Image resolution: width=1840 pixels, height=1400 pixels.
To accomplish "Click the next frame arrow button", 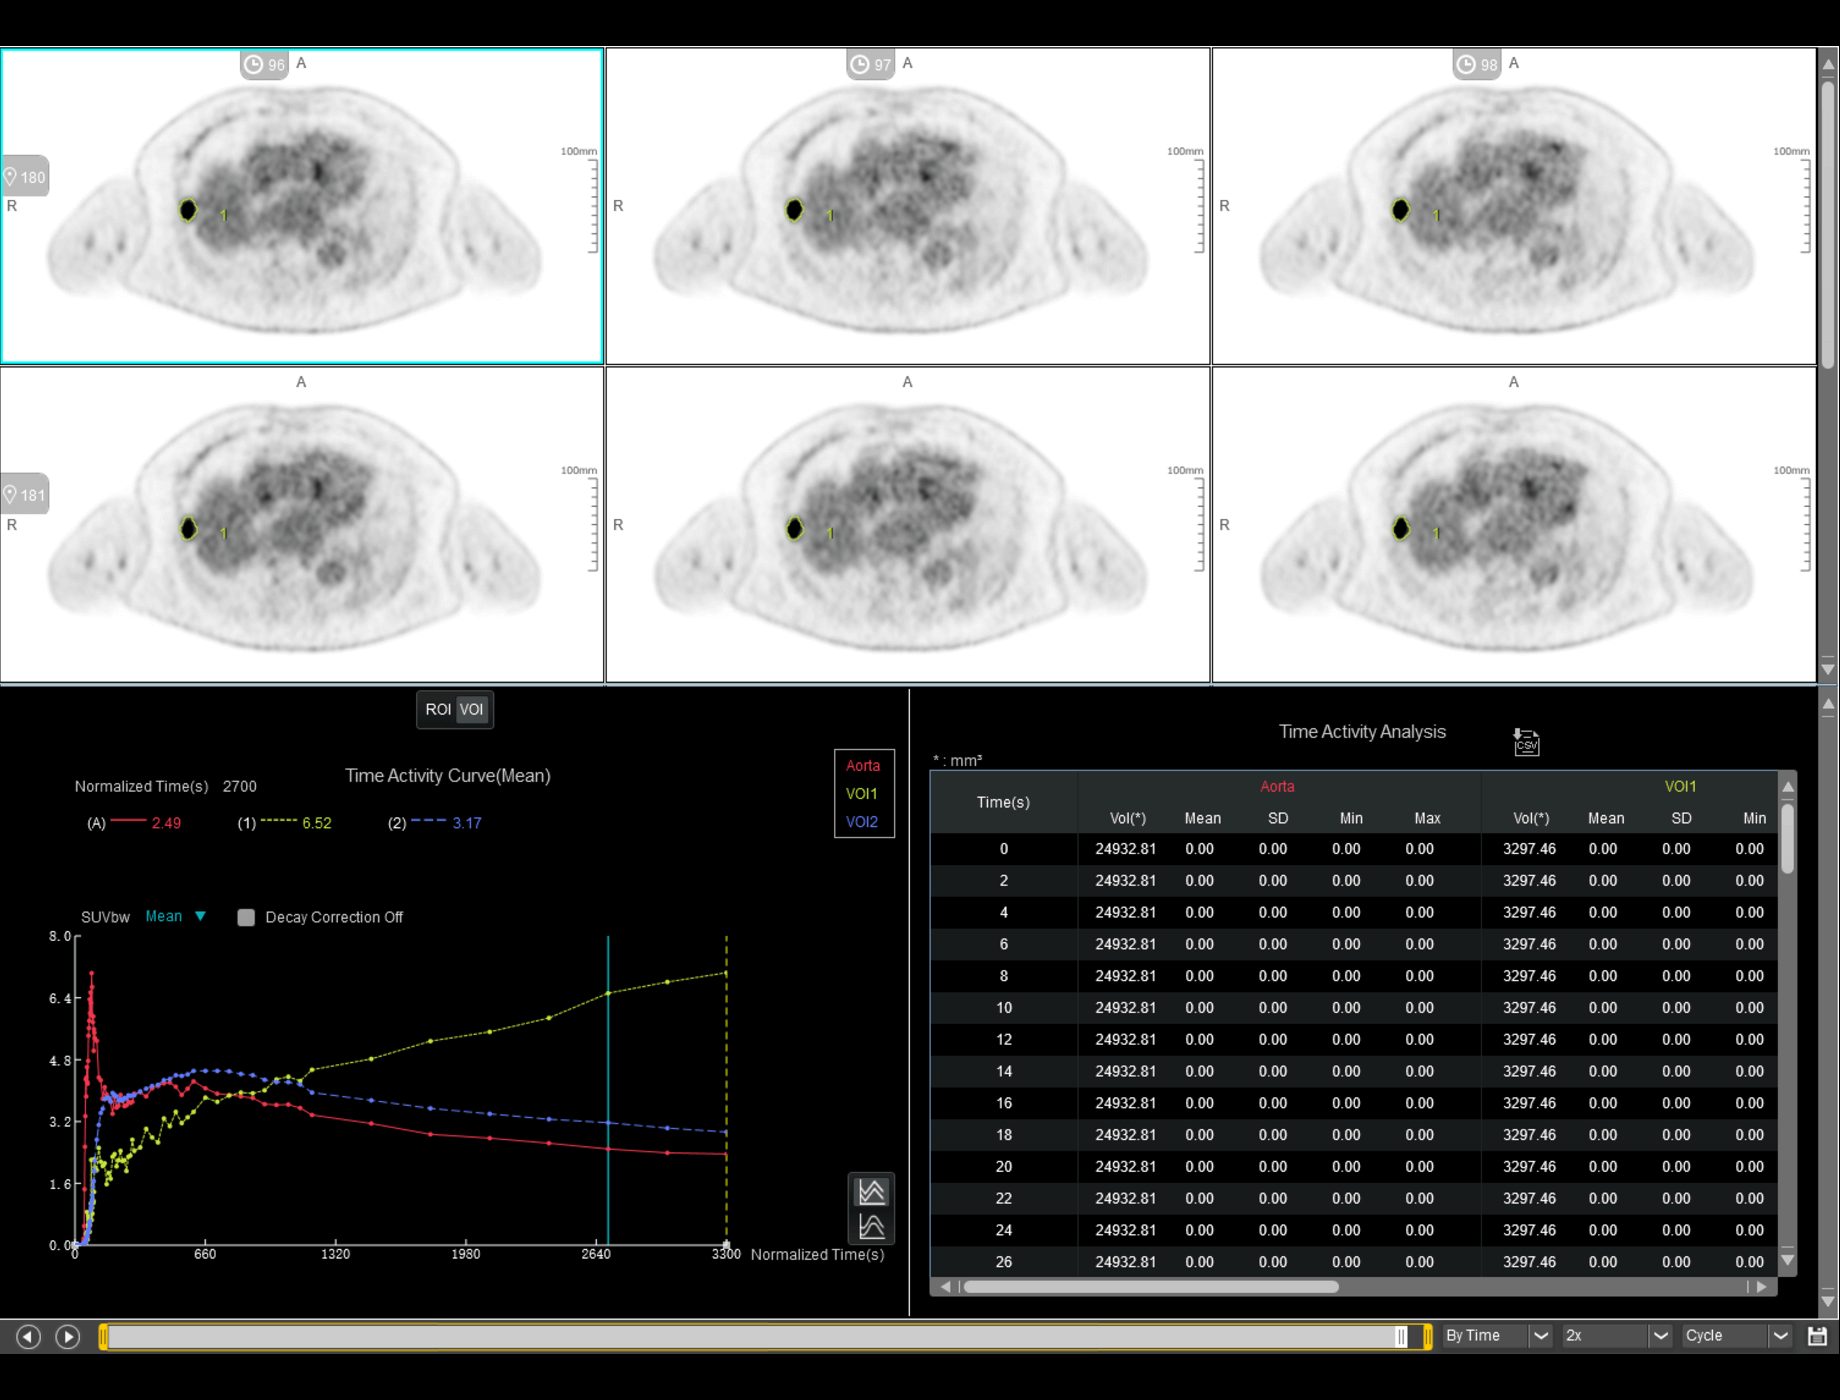I will [x=68, y=1336].
